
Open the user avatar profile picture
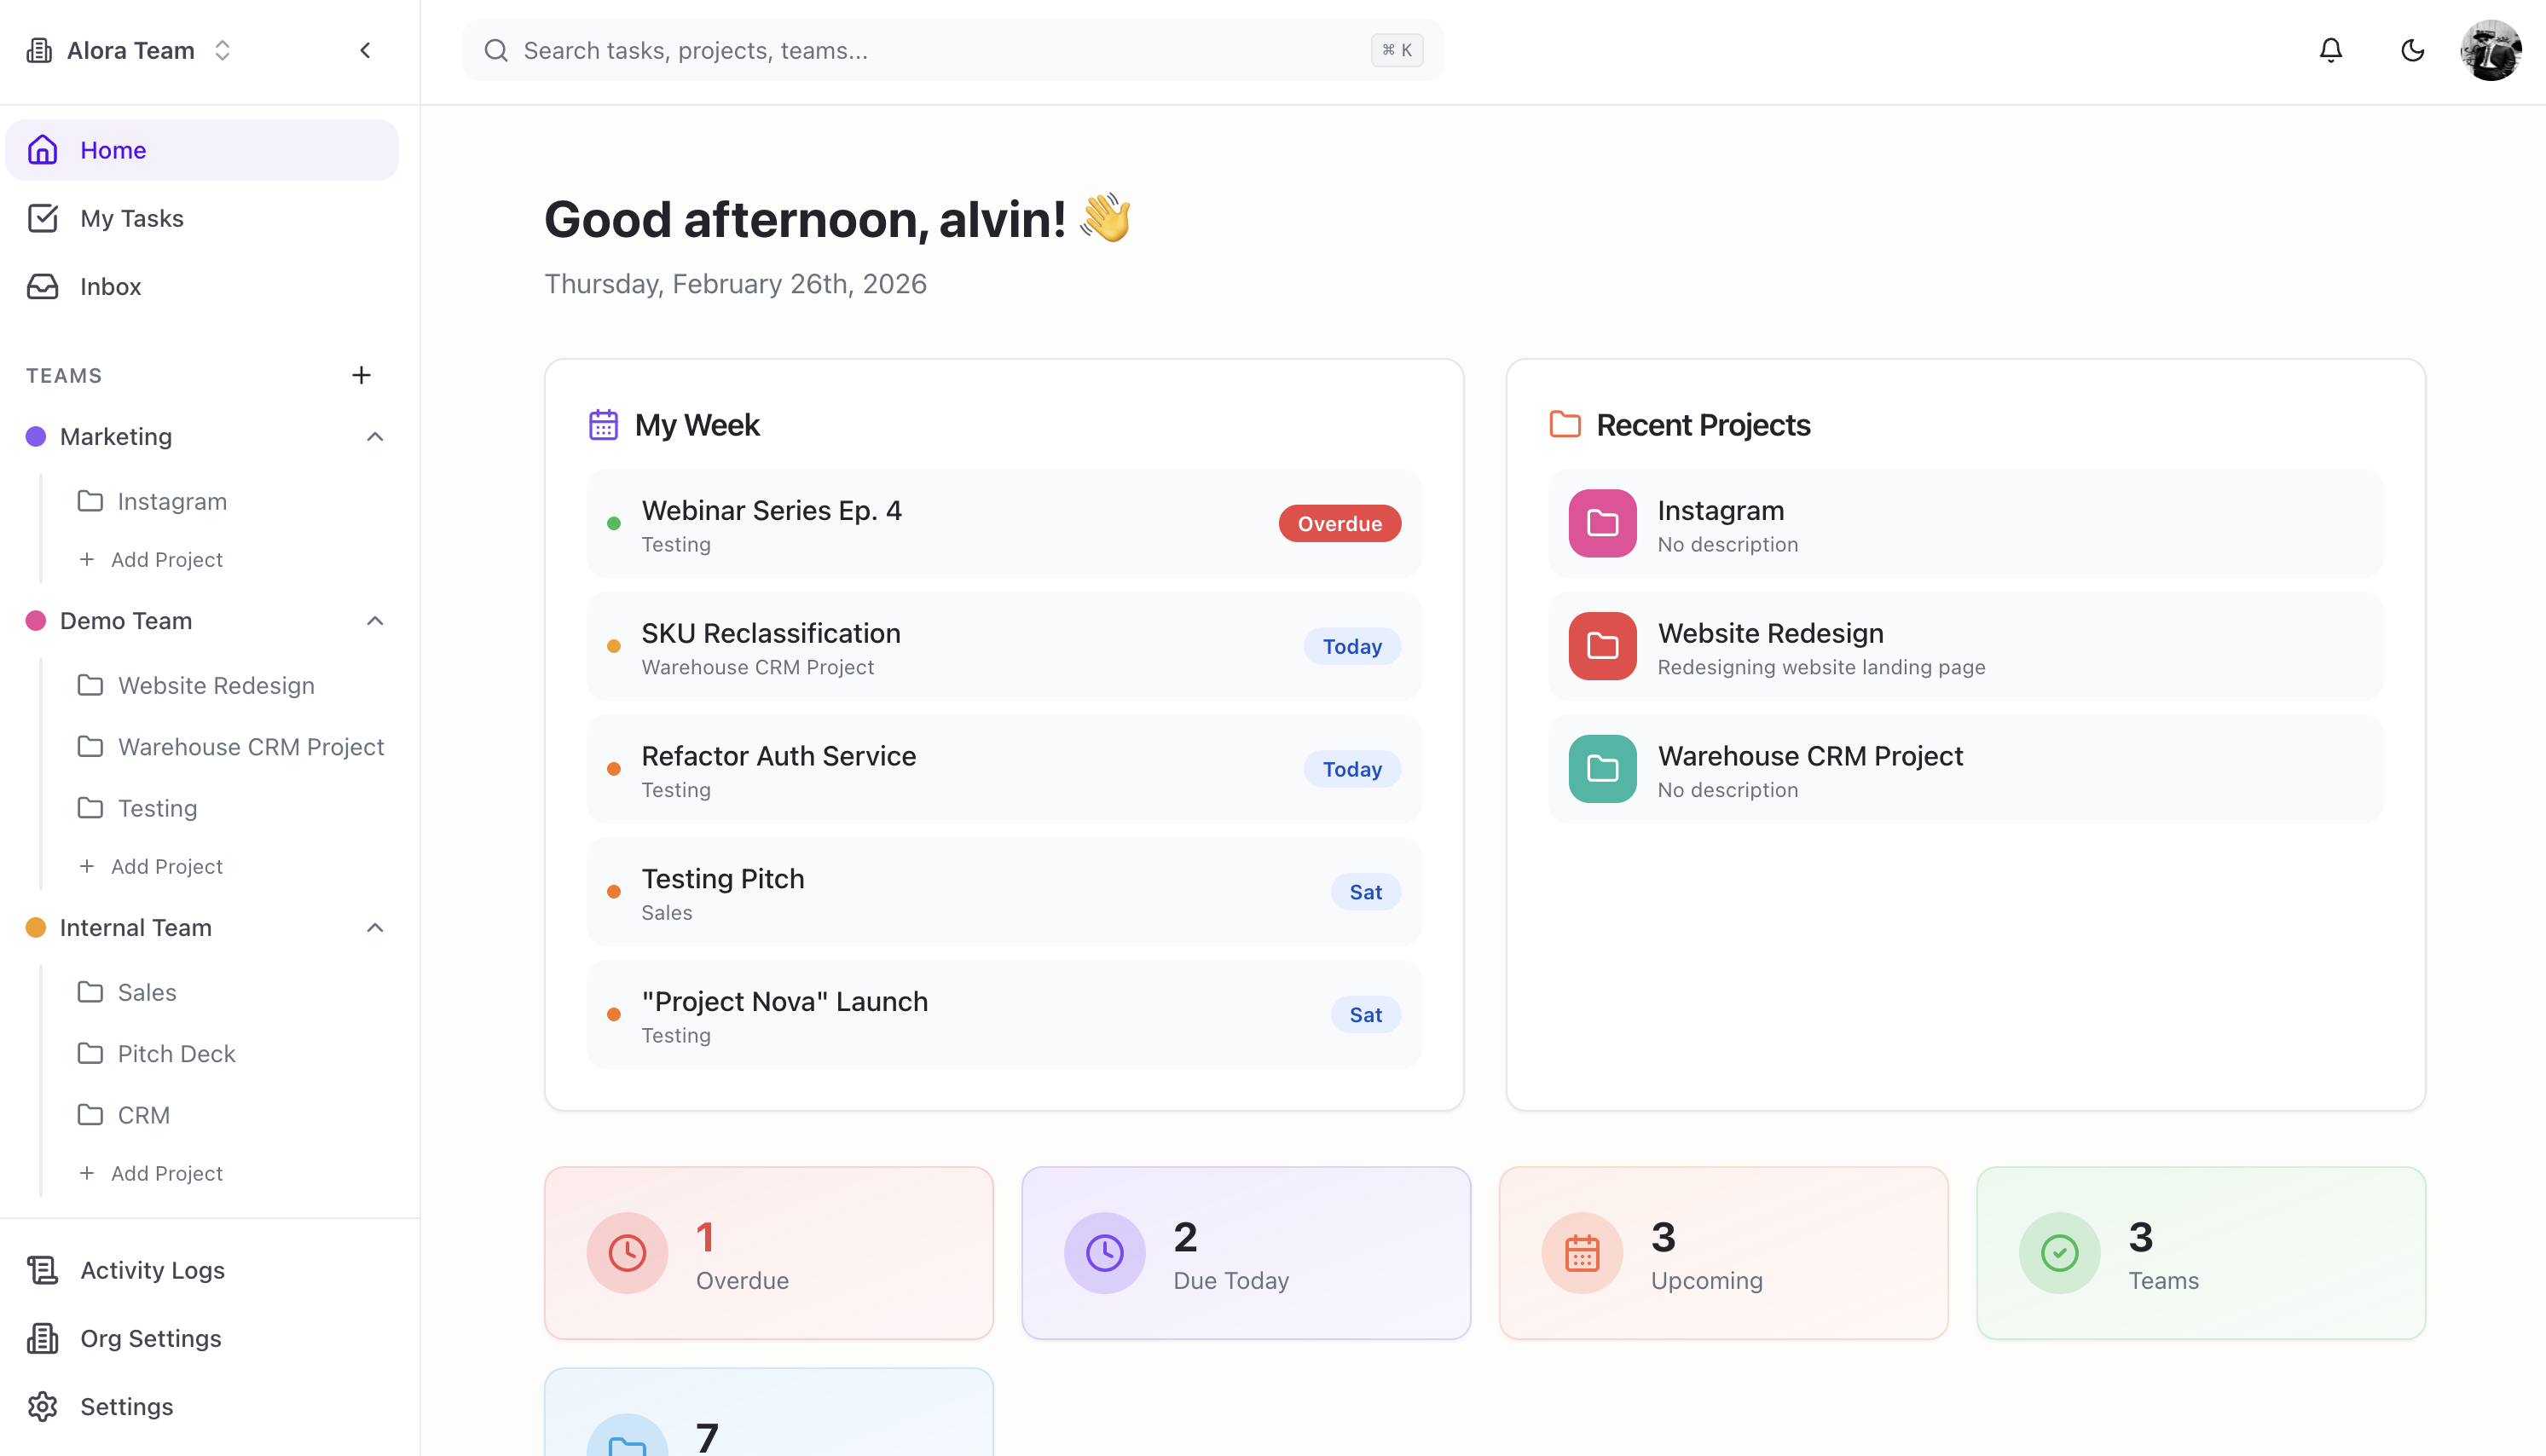click(x=2490, y=50)
